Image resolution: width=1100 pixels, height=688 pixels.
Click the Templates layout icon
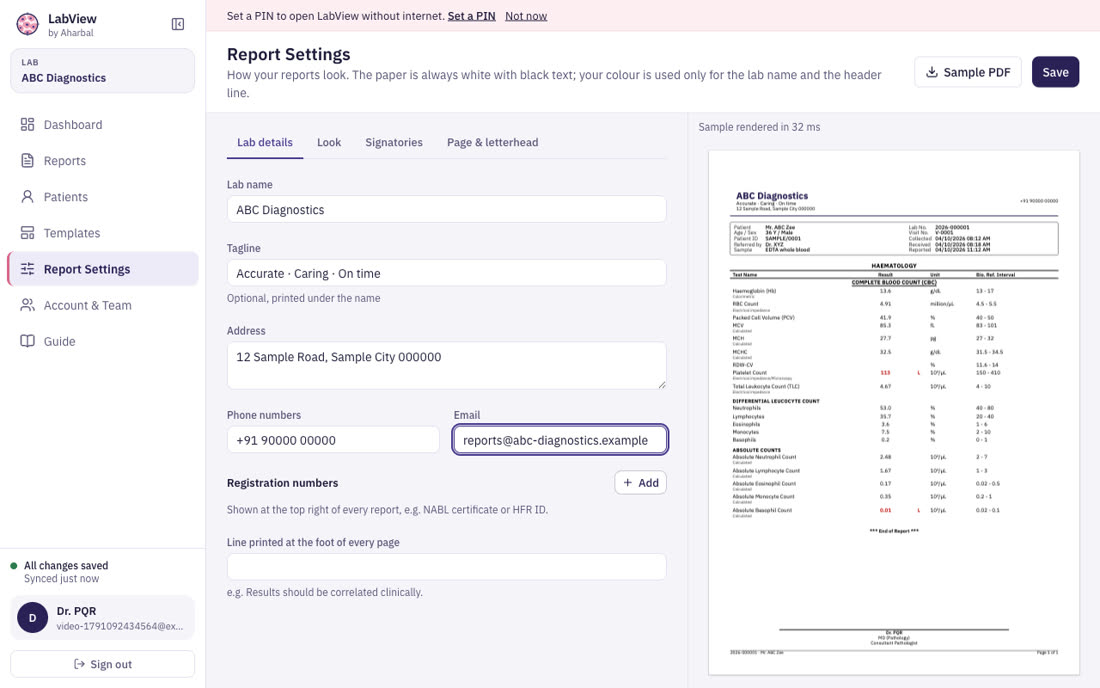click(27, 233)
